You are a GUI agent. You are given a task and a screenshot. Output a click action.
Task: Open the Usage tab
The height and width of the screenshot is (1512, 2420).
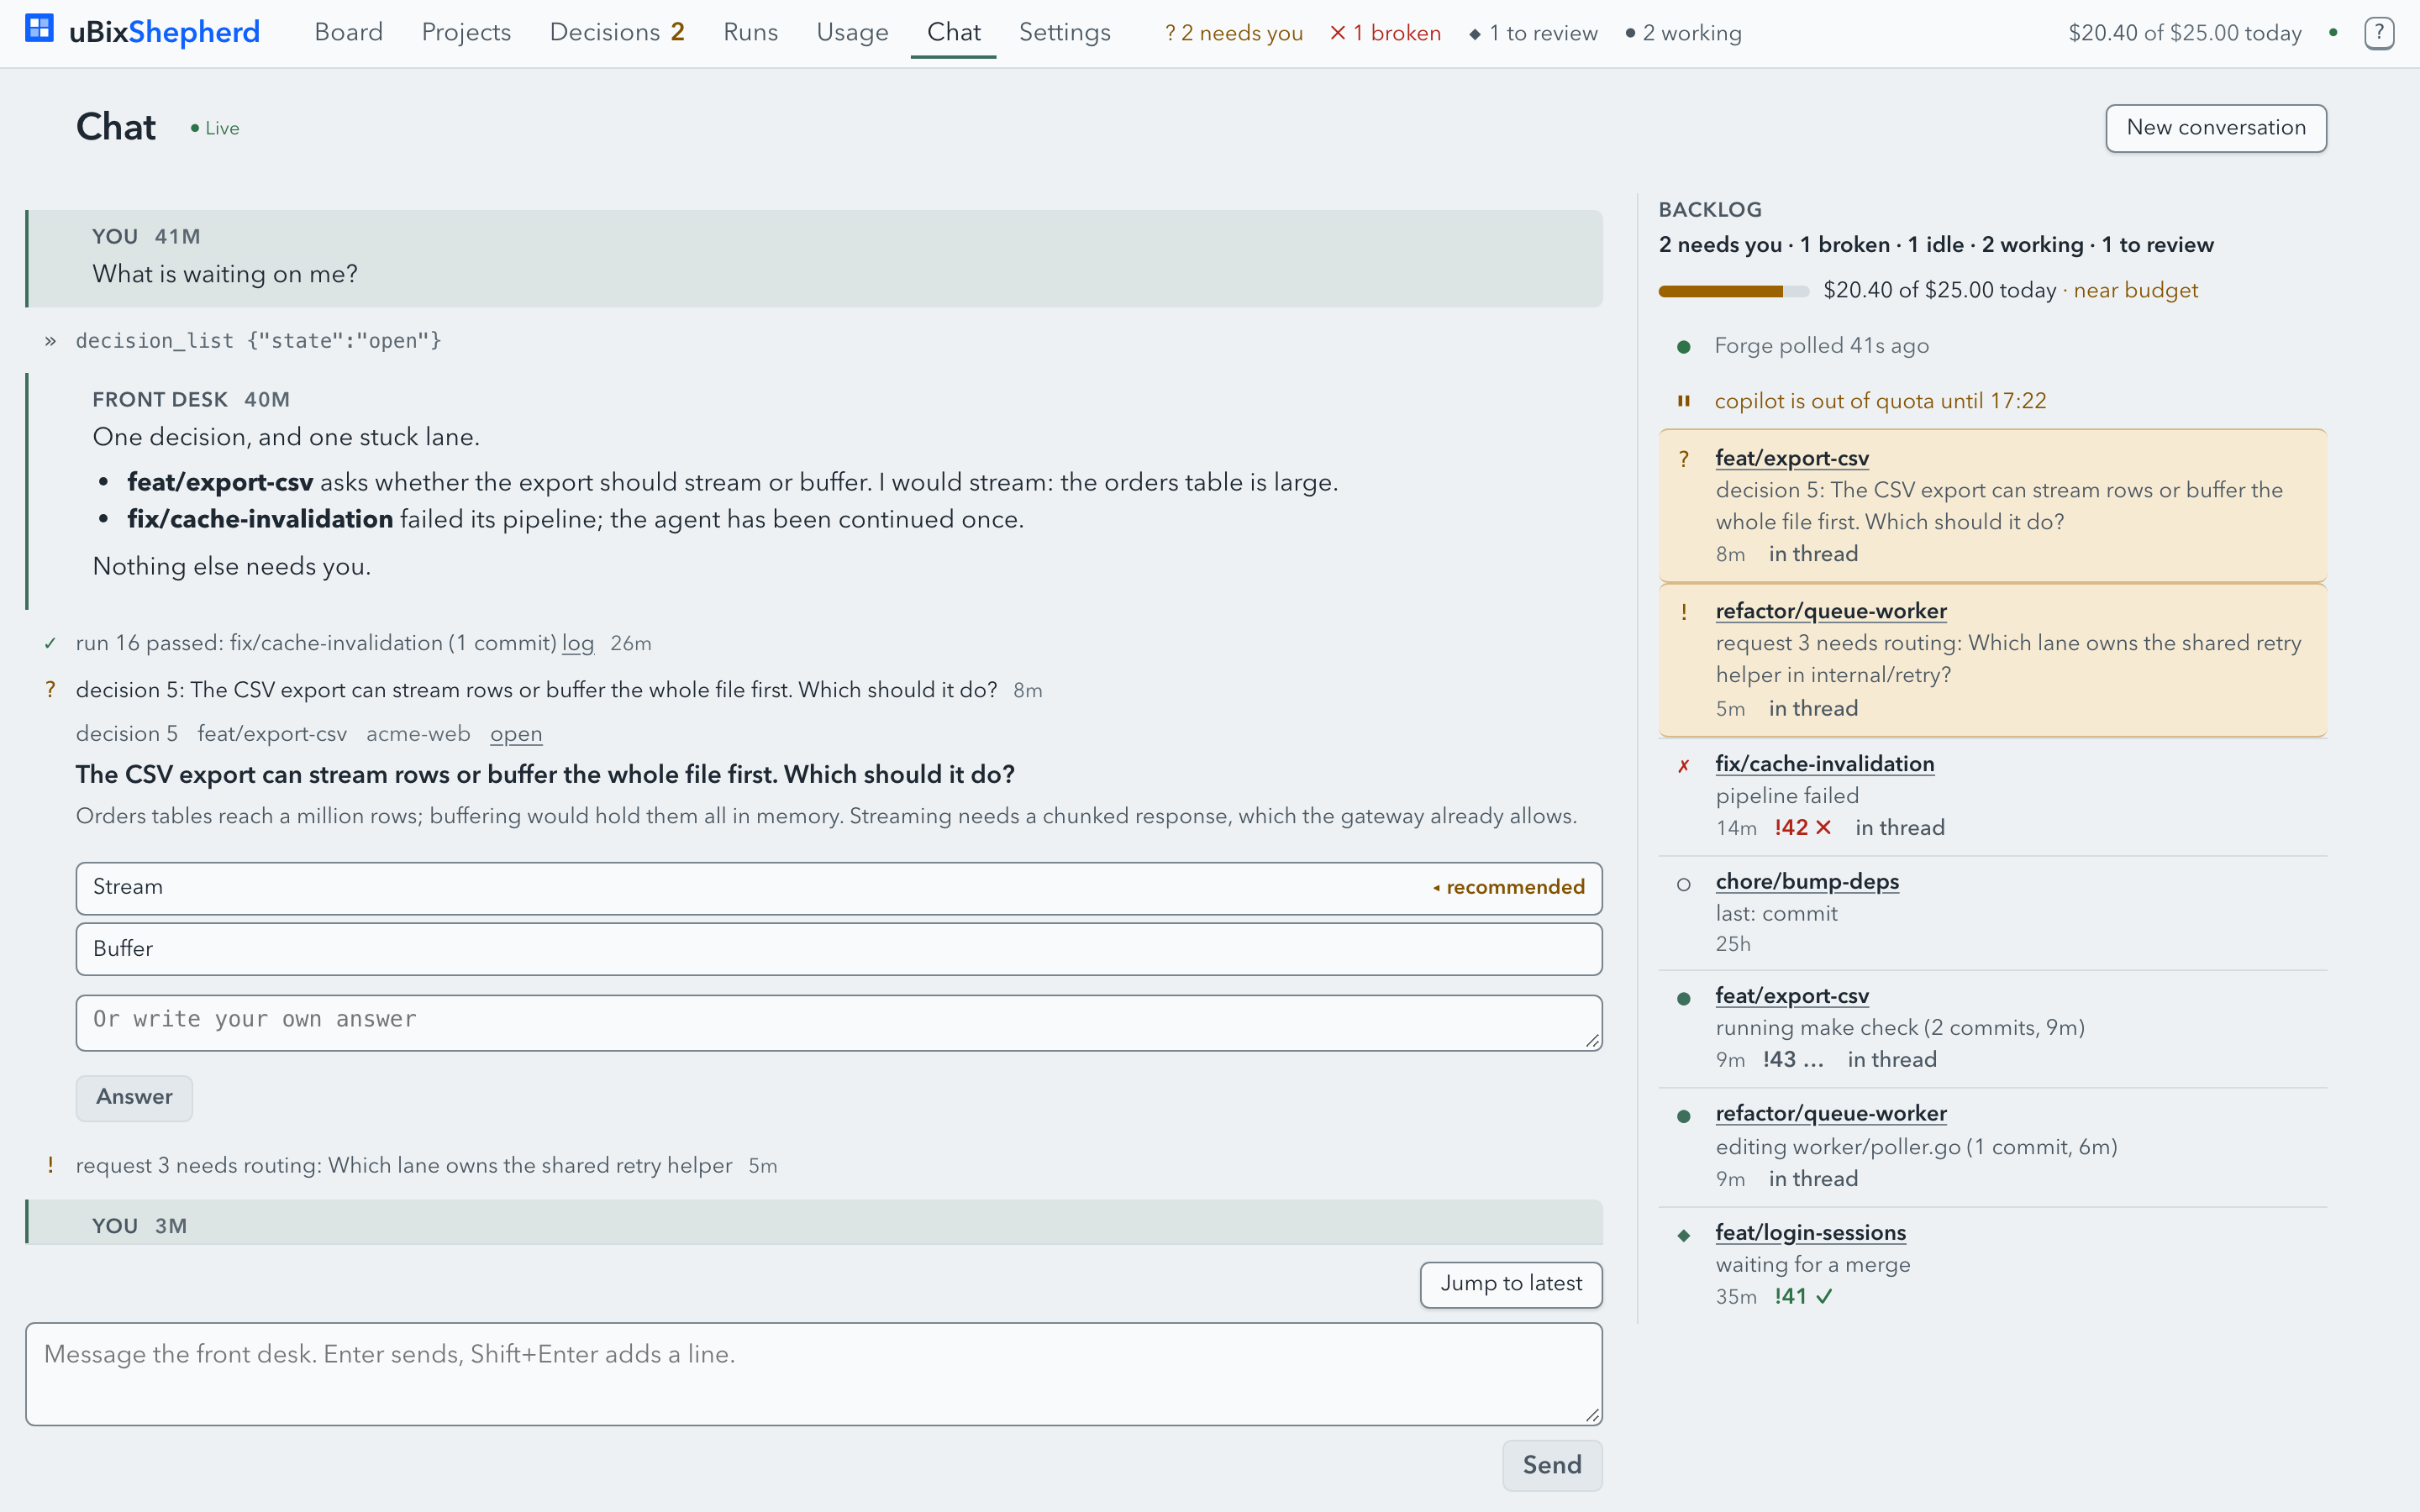click(852, 32)
